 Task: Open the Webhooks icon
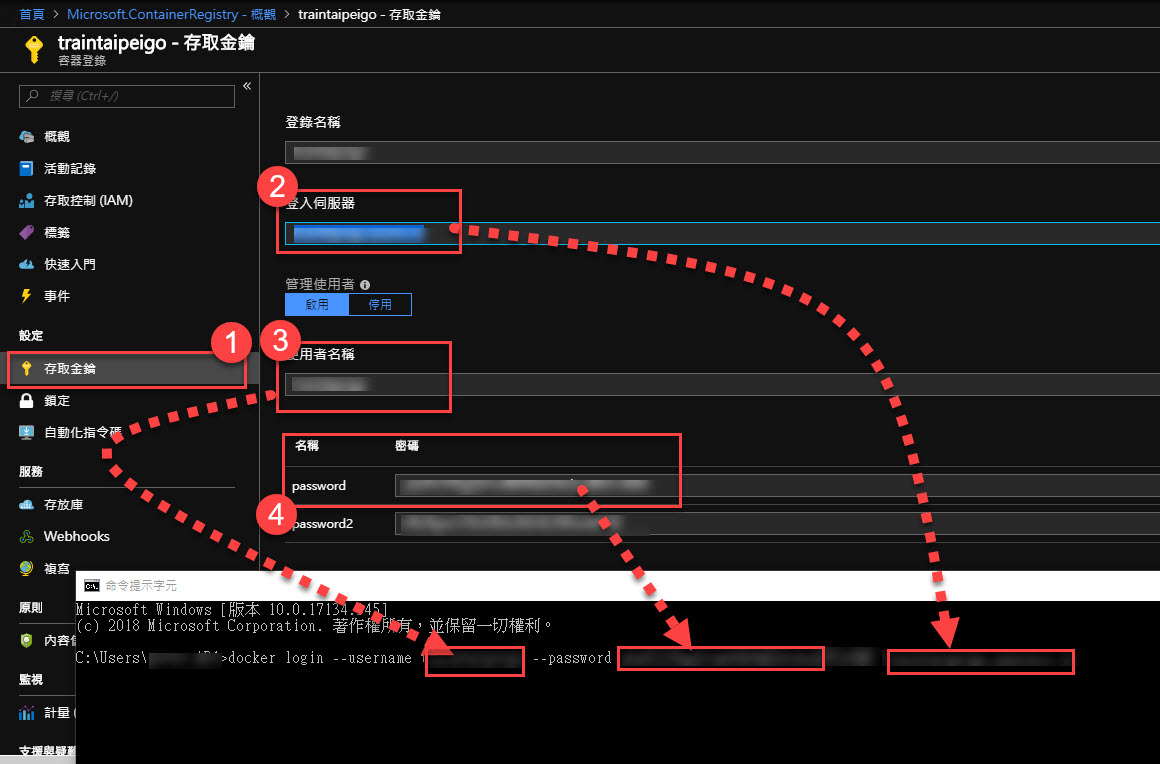(27, 536)
